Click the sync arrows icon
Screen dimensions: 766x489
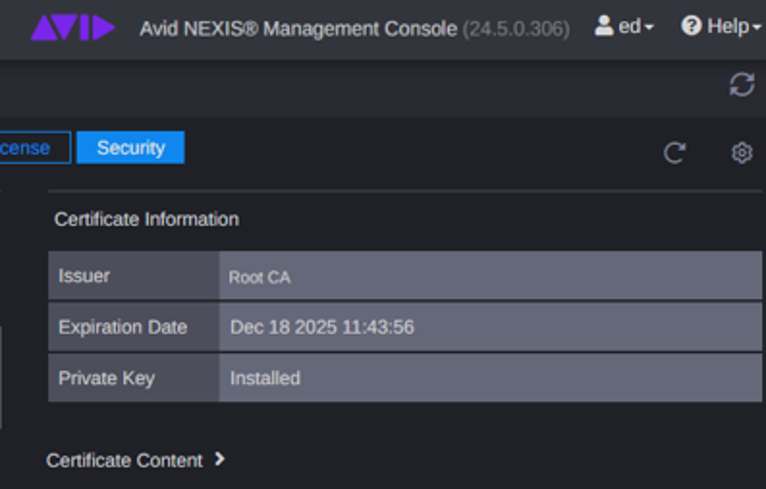coord(742,85)
